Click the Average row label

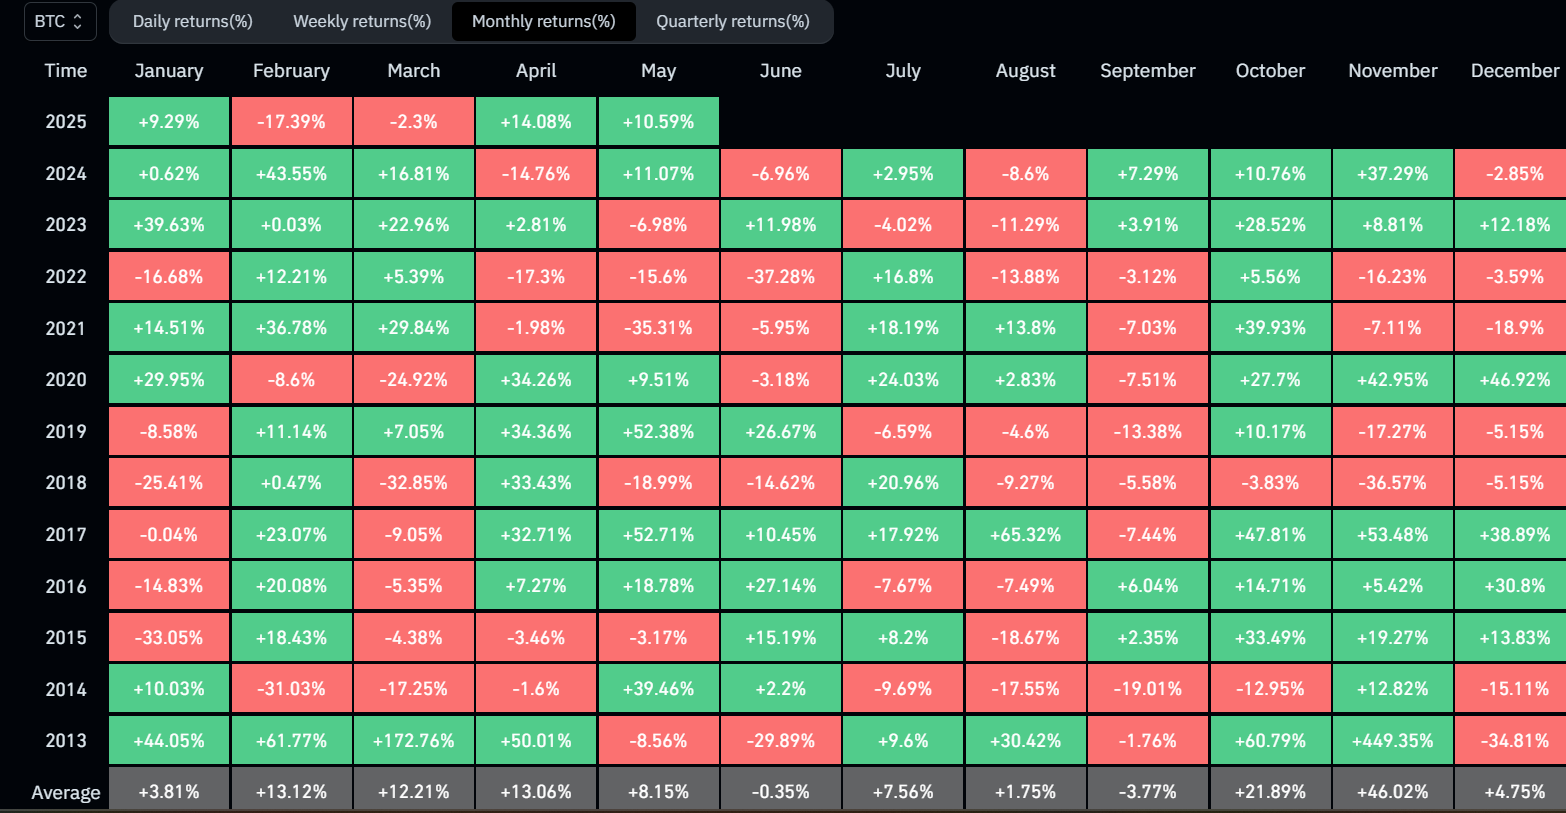coord(66,793)
